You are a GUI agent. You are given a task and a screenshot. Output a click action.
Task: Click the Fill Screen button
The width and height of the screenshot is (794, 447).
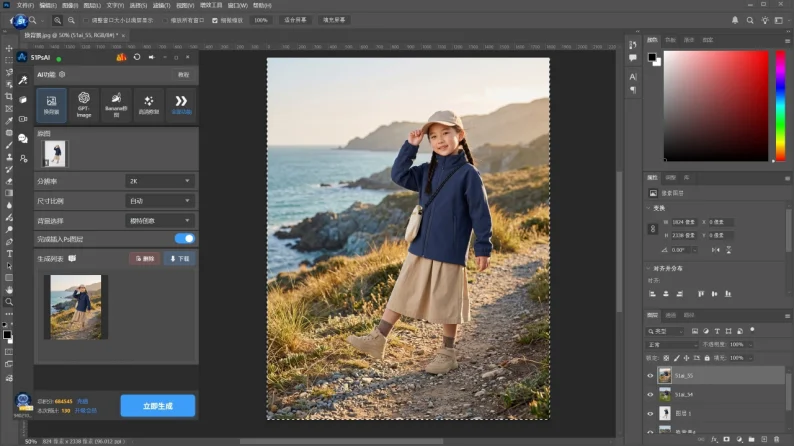(x=334, y=20)
